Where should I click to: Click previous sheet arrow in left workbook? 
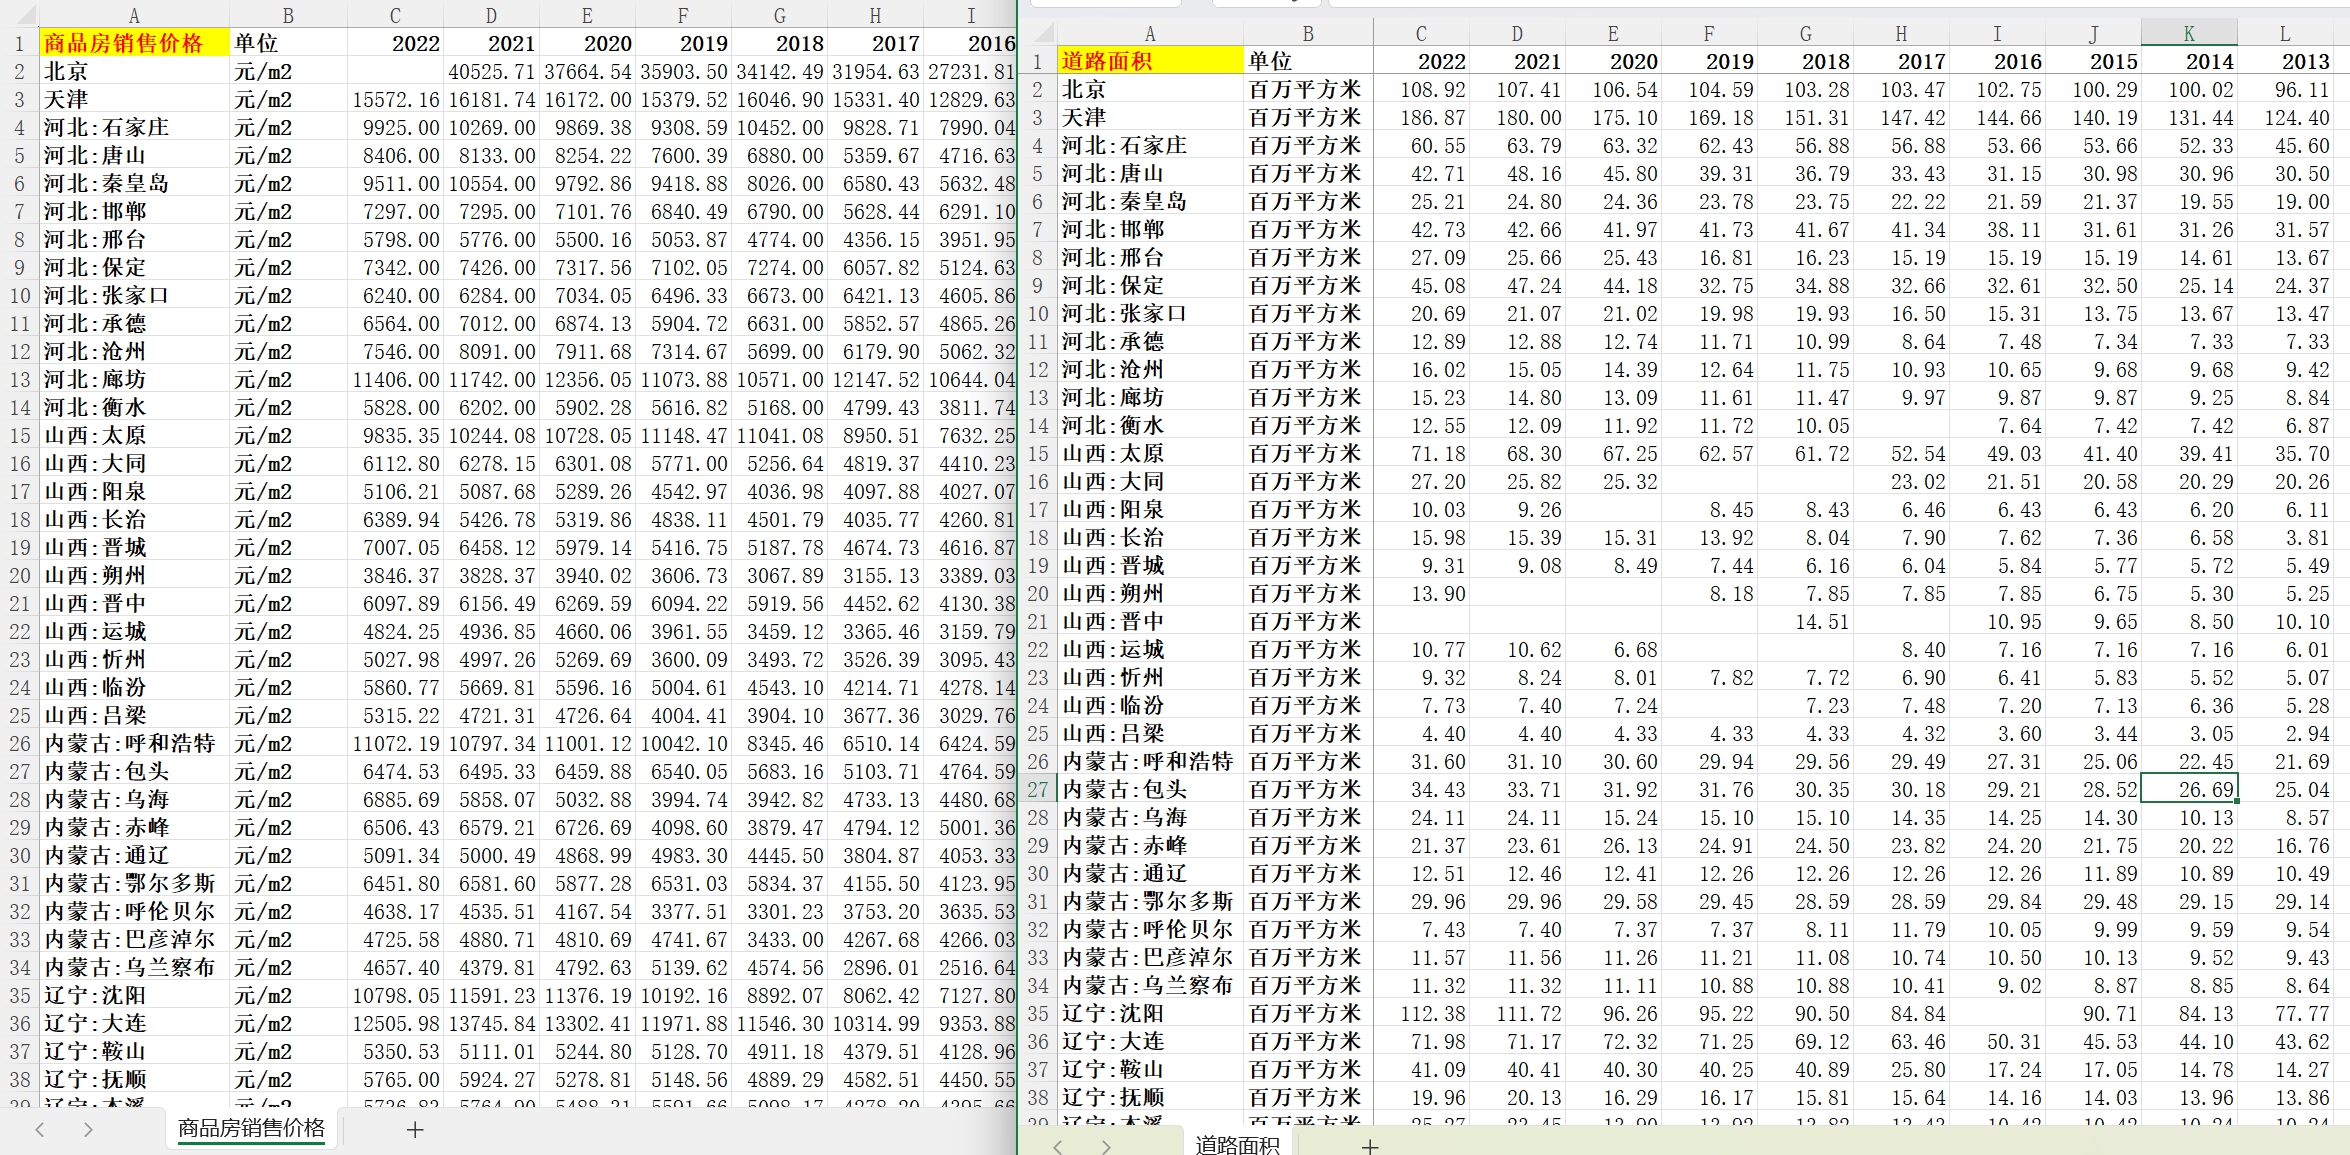click(40, 1130)
